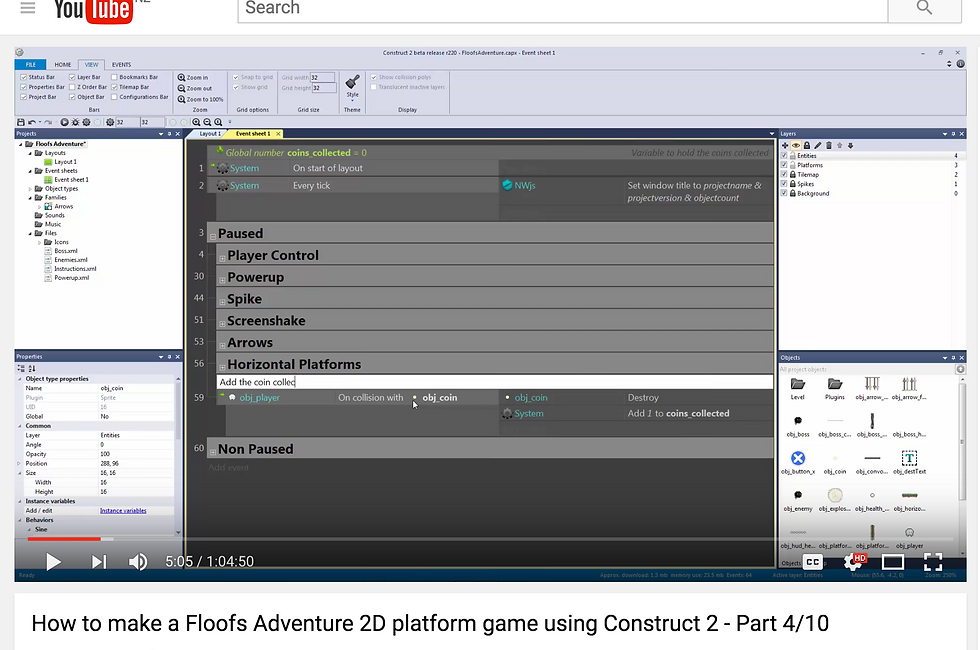Screen dimensions: 980x650
Task: Switch to the EVENTS ribbon tab
Action: [121, 64]
